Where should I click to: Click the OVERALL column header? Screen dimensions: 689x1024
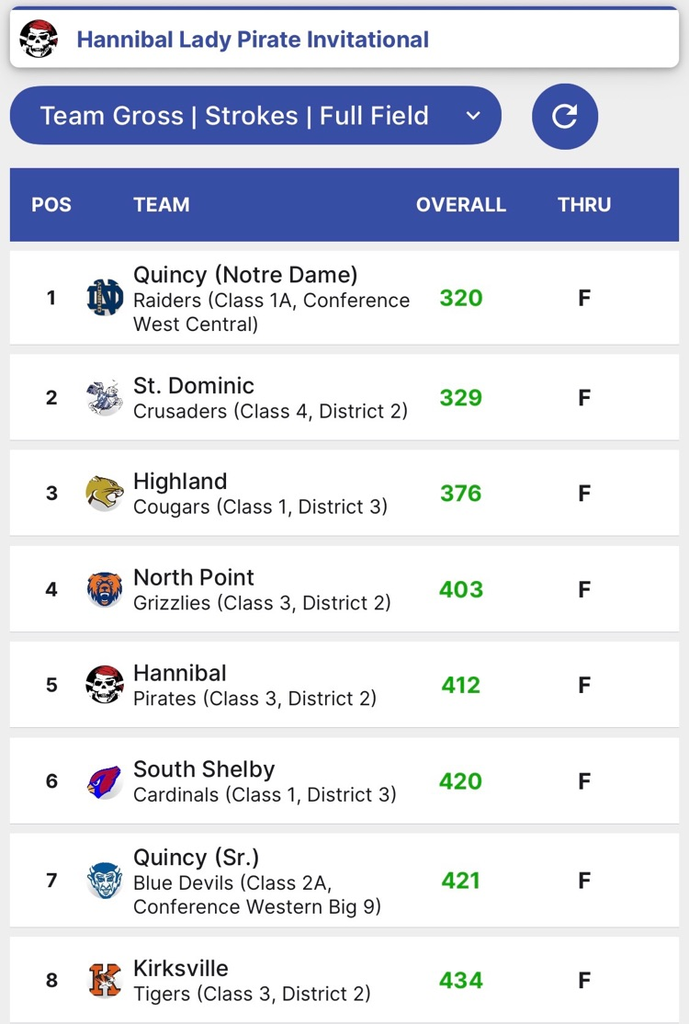click(x=461, y=205)
